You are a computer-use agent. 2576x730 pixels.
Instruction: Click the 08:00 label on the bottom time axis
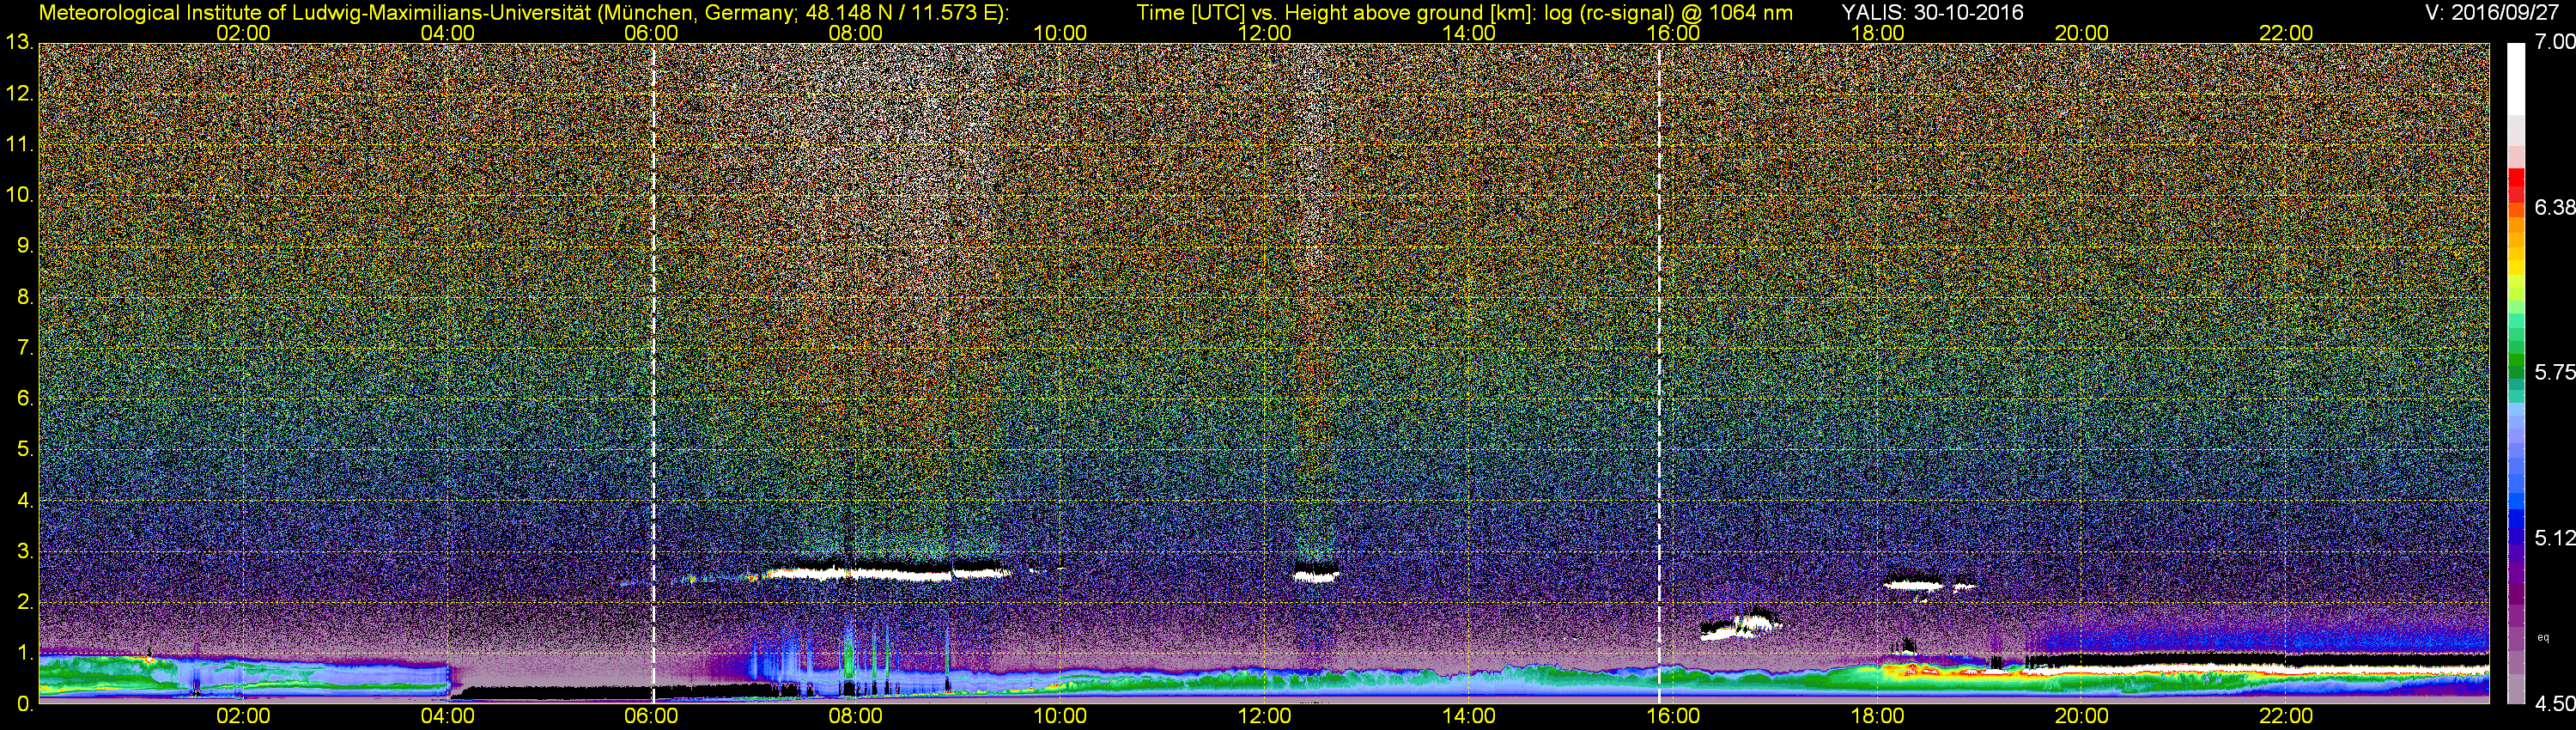[856, 716]
